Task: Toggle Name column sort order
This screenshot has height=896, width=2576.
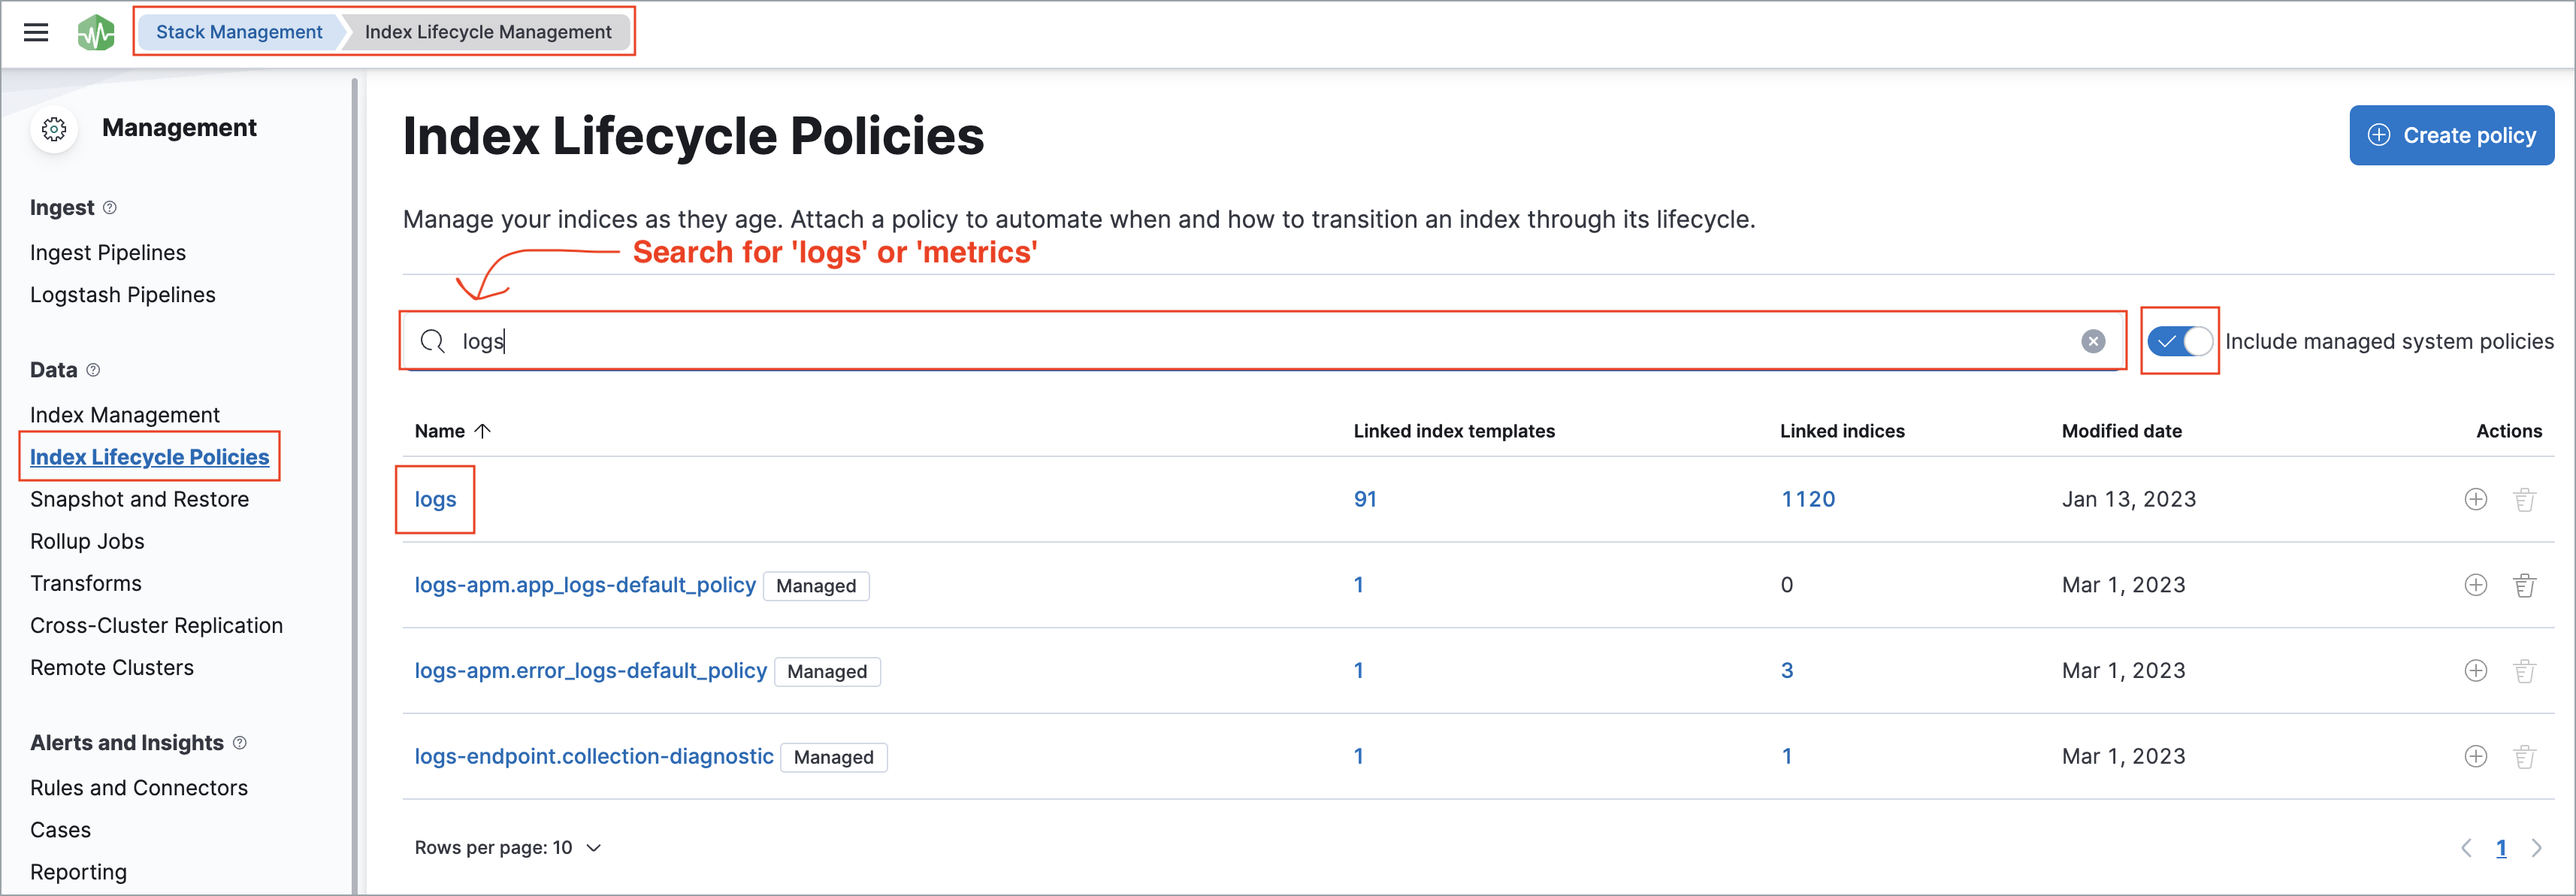Action: coord(452,431)
